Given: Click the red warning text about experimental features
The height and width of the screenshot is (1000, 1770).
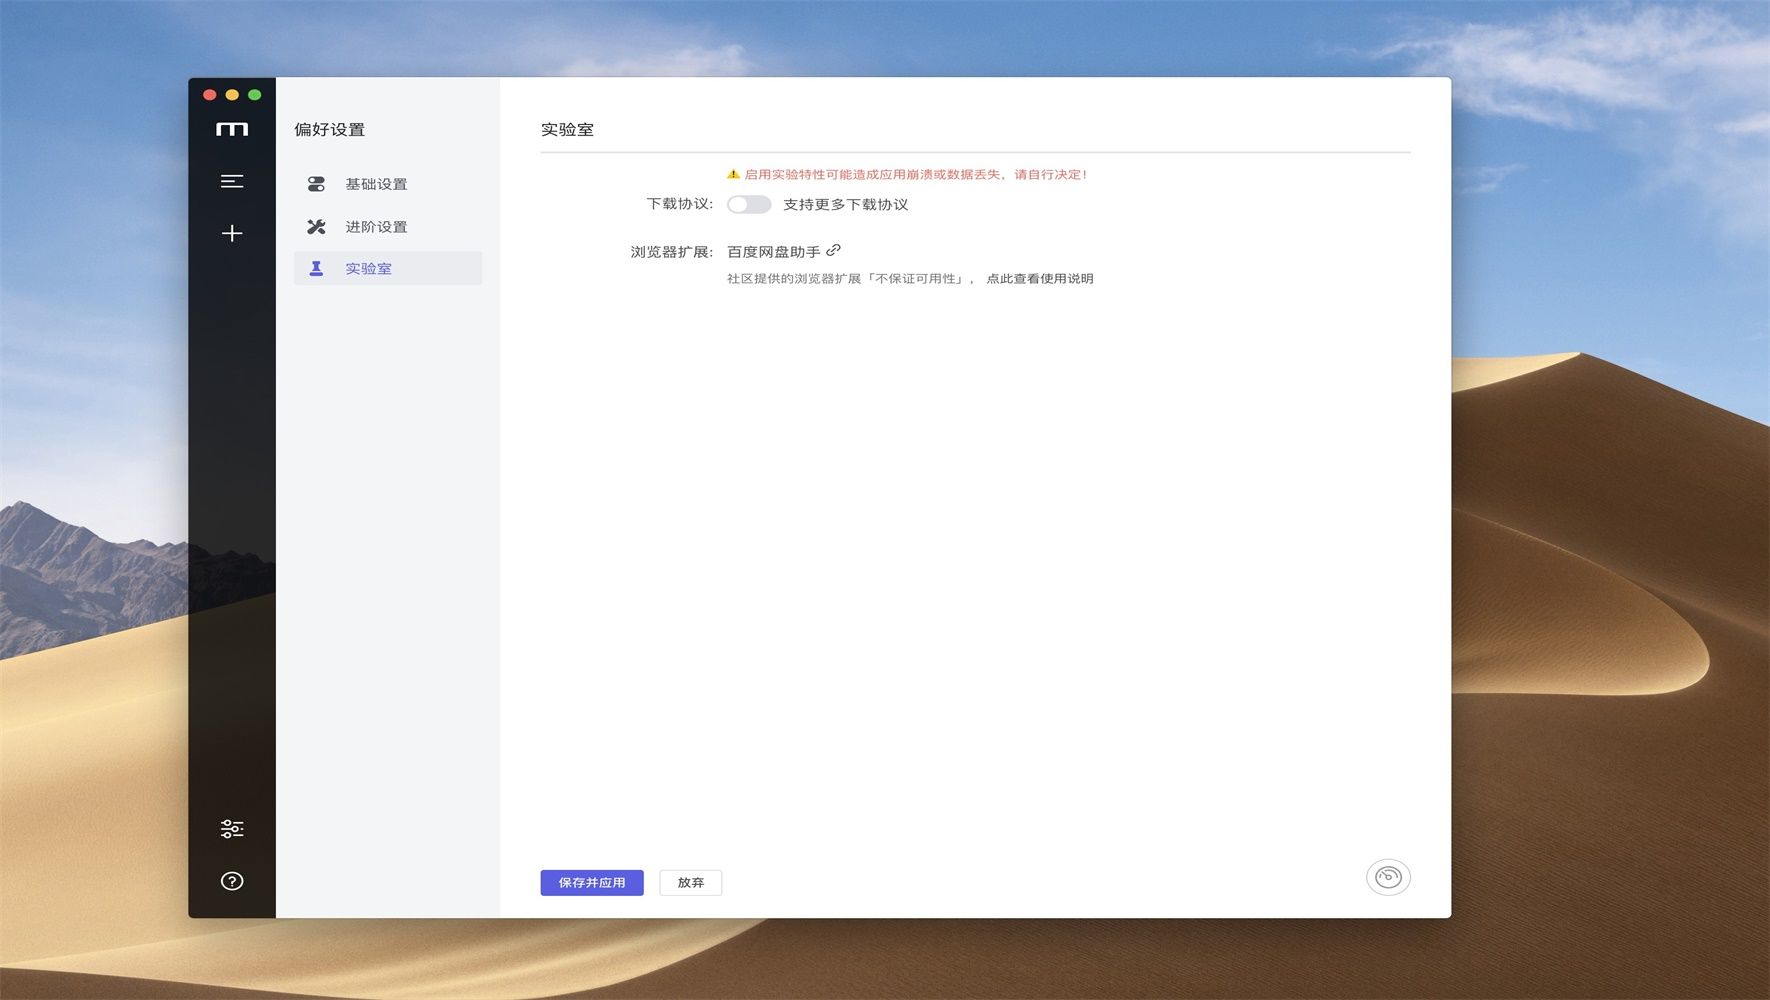Looking at the screenshot, I should click(915, 174).
